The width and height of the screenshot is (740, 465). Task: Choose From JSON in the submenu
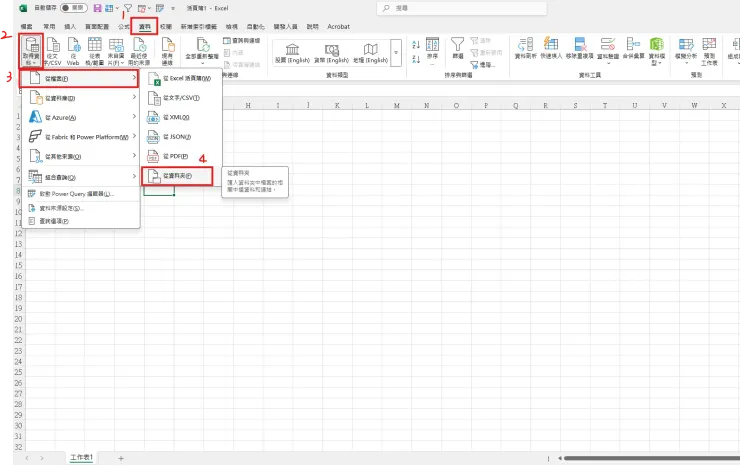point(181,137)
